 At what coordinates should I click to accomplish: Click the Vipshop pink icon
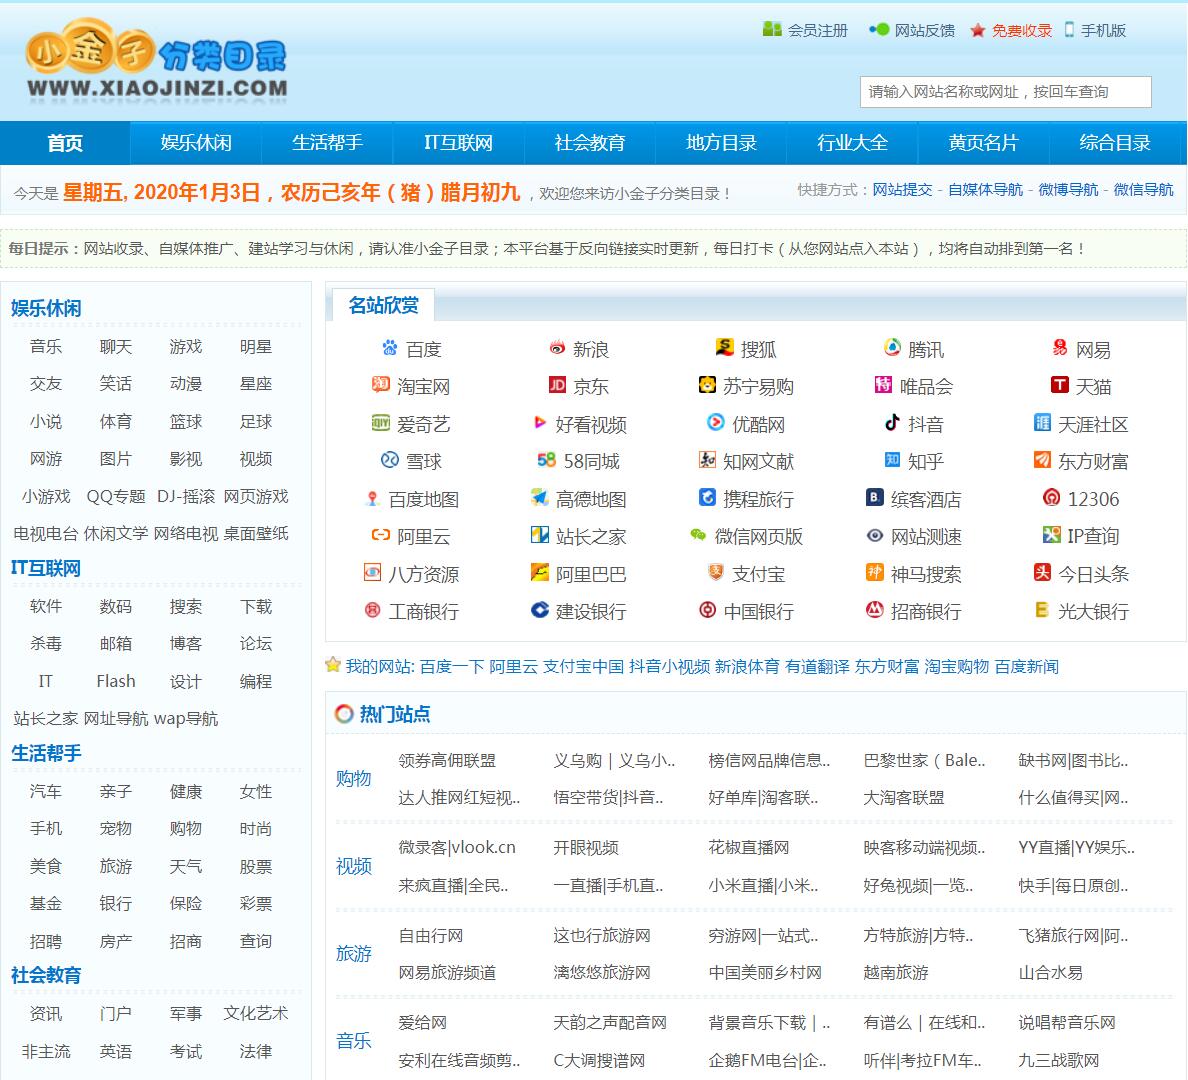click(x=883, y=385)
